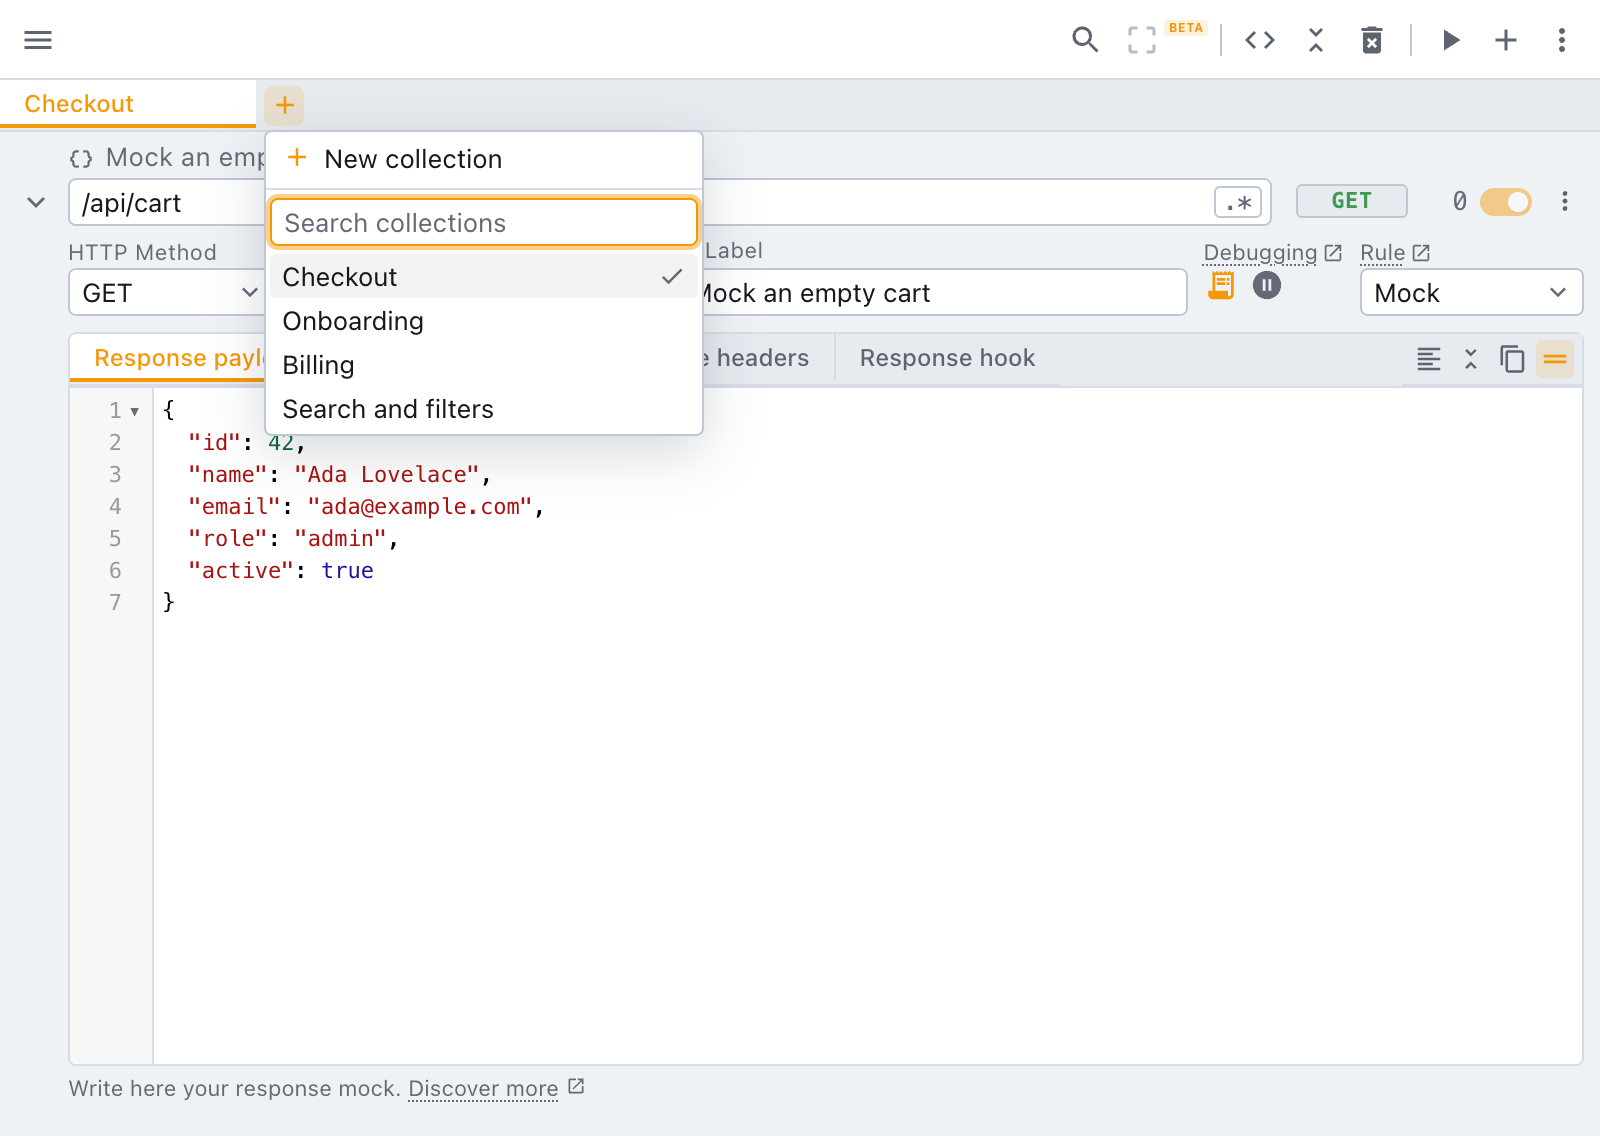Click line number 4 in the gutter
The height and width of the screenshot is (1136, 1600).
(x=115, y=507)
